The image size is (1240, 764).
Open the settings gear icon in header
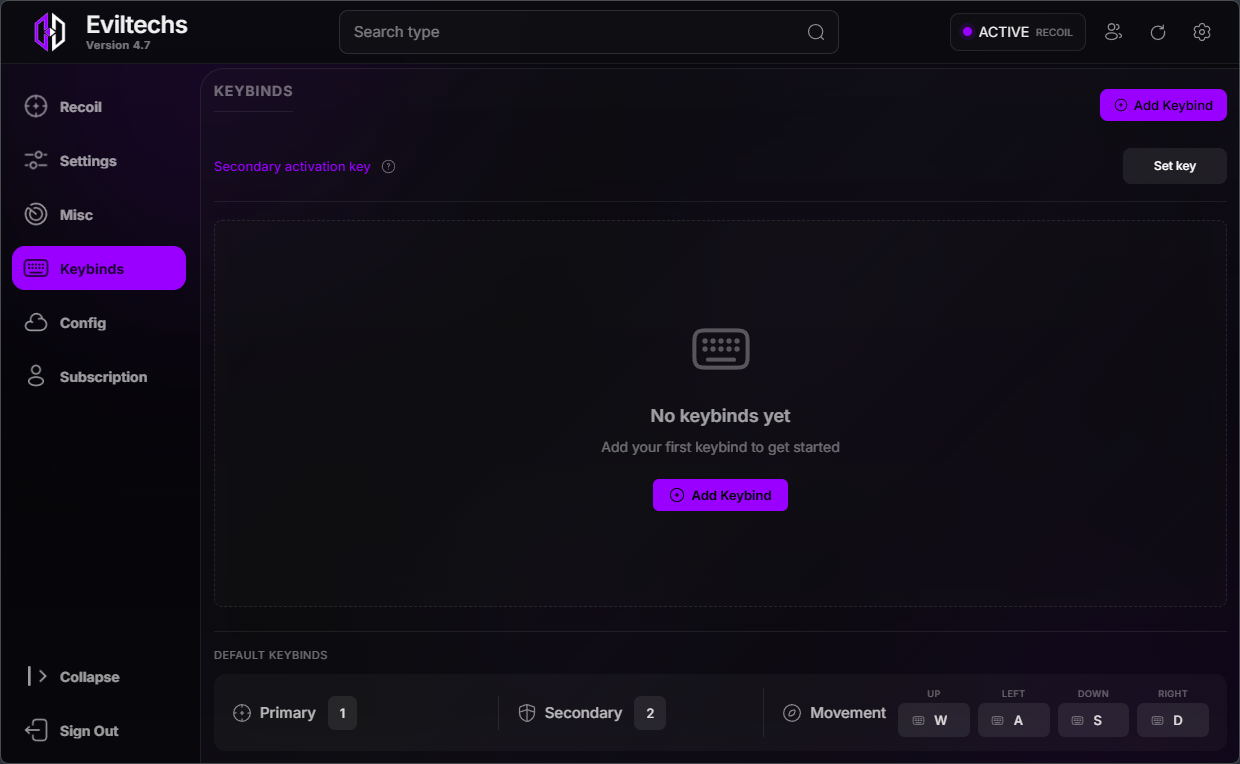coord(1202,32)
